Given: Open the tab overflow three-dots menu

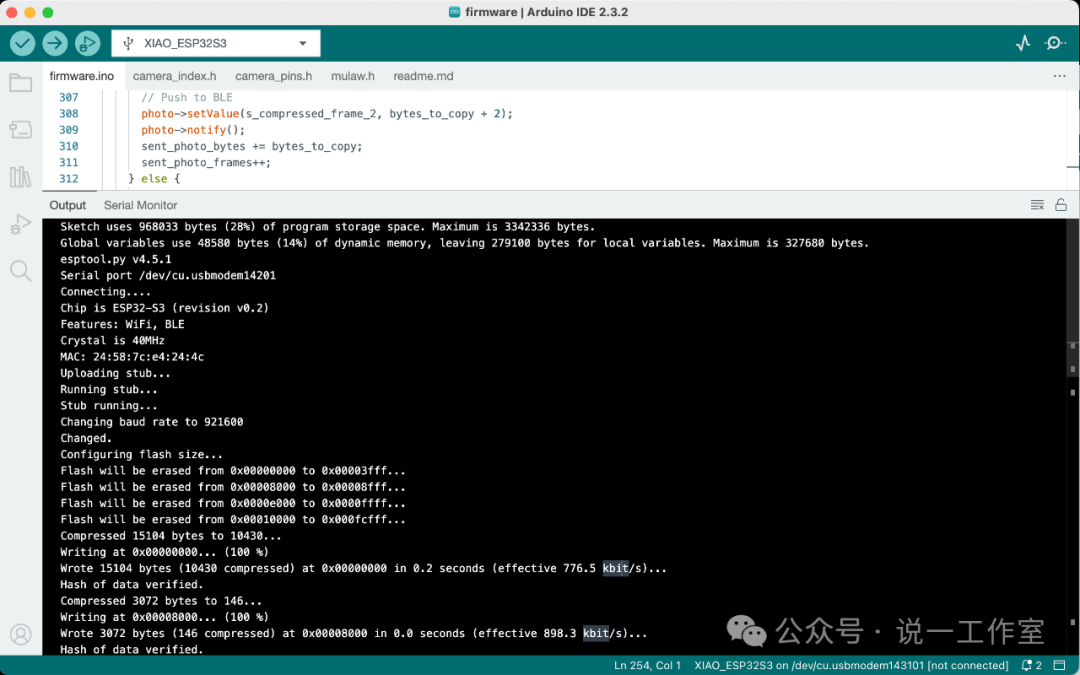Looking at the screenshot, I should coord(1059,76).
